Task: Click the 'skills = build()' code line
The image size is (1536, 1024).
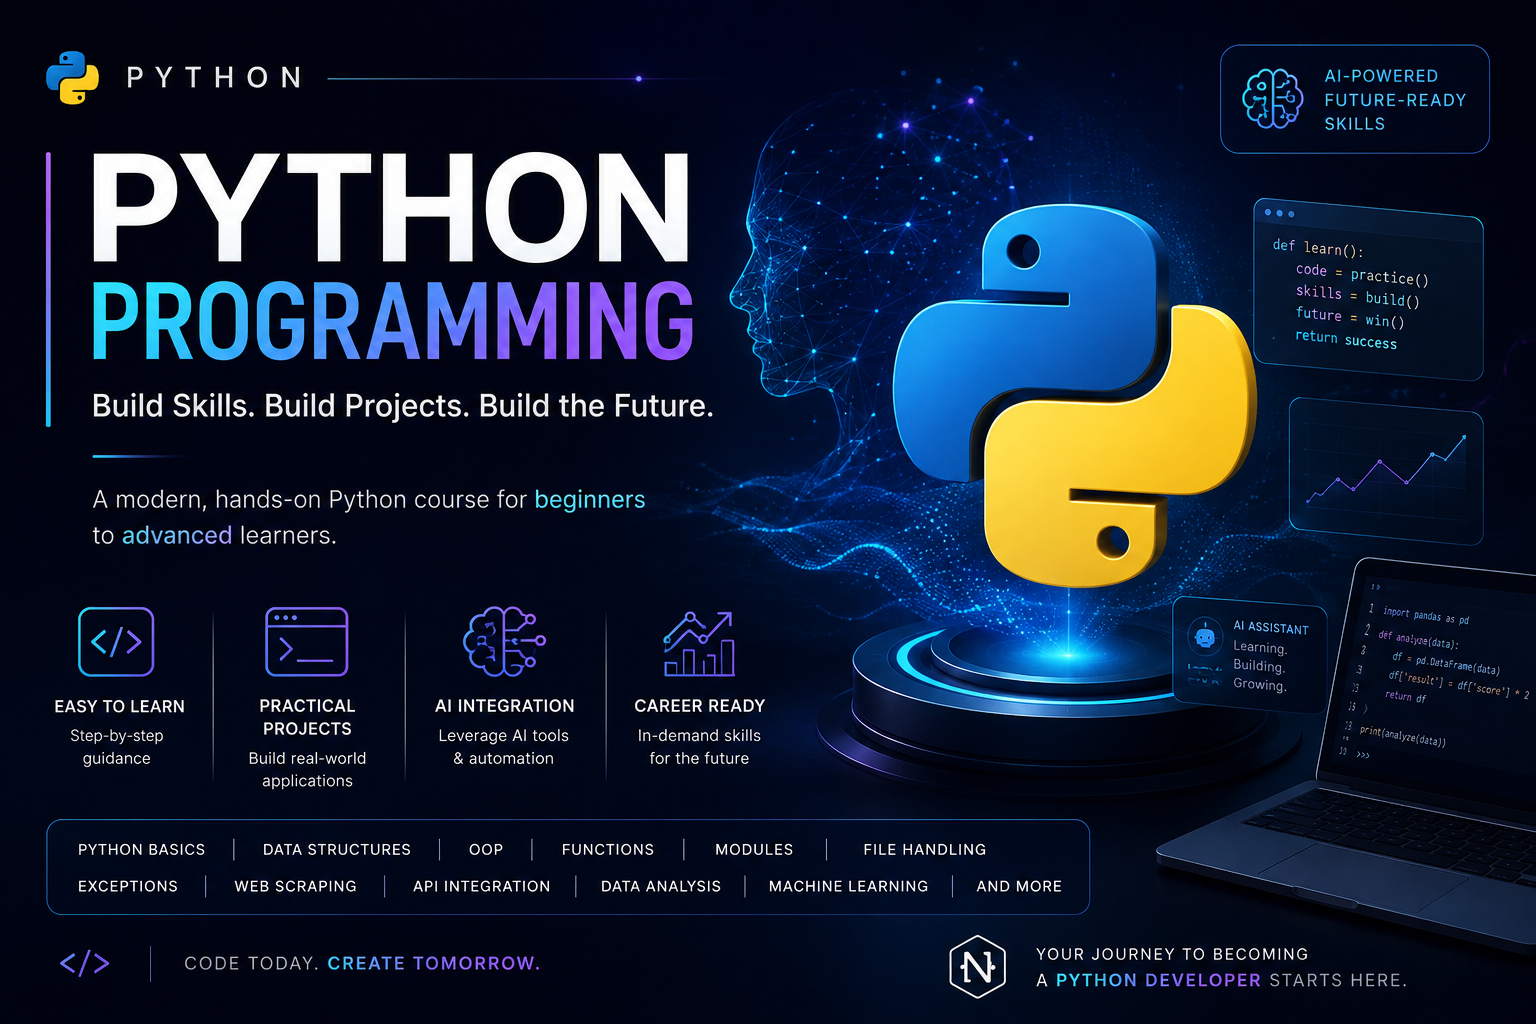Action: (x=1357, y=296)
